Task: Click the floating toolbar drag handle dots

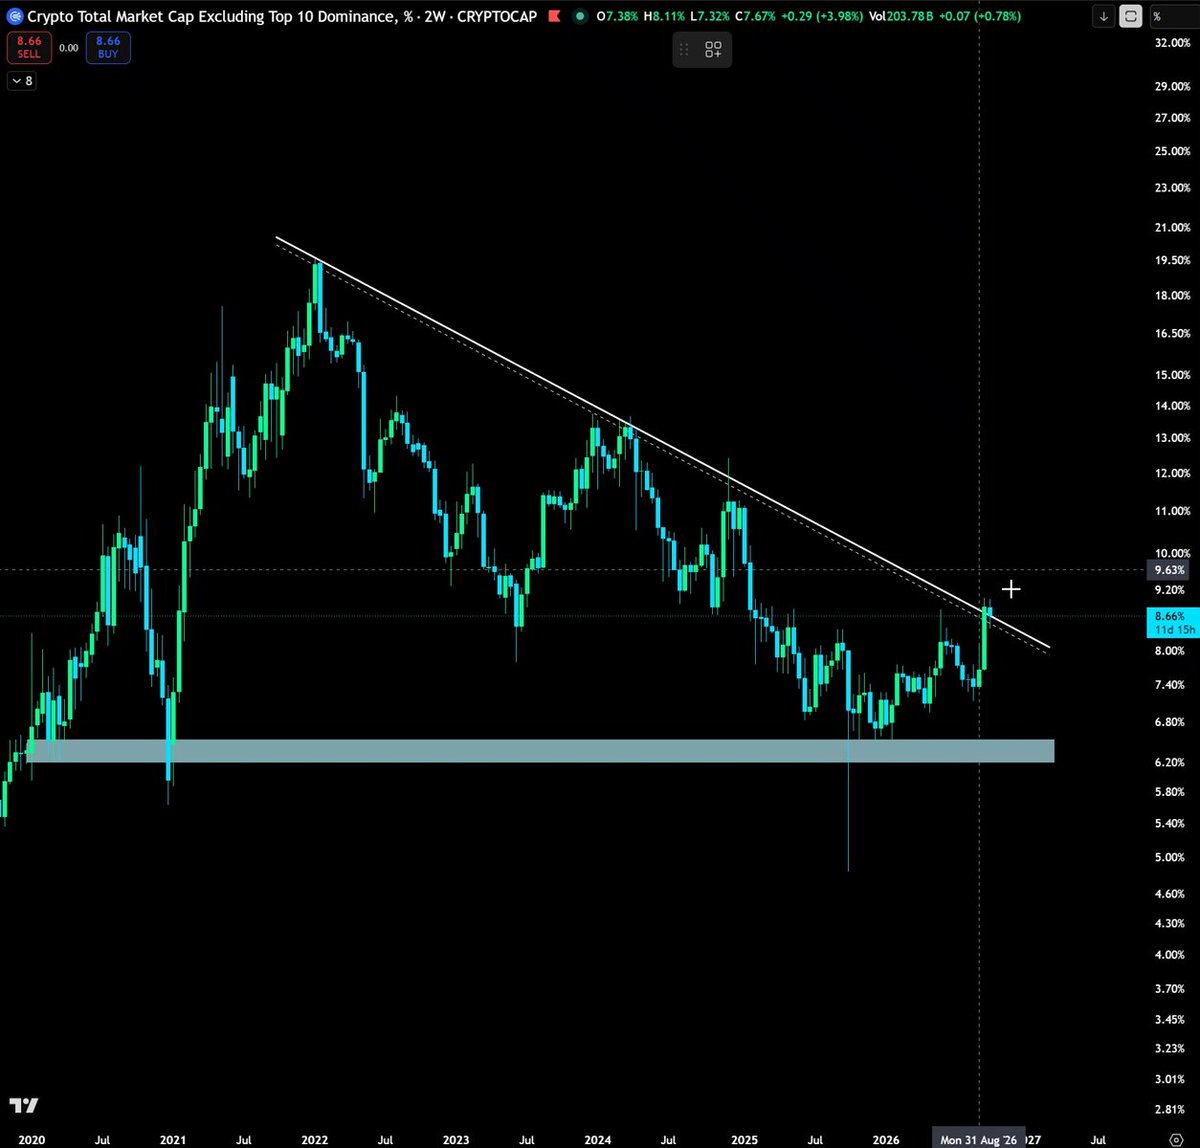Action: point(684,50)
